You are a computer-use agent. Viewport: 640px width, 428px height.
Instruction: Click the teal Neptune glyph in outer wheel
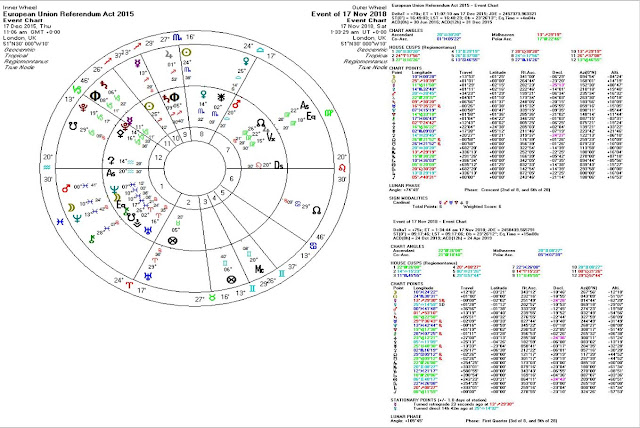[x=77, y=219]
